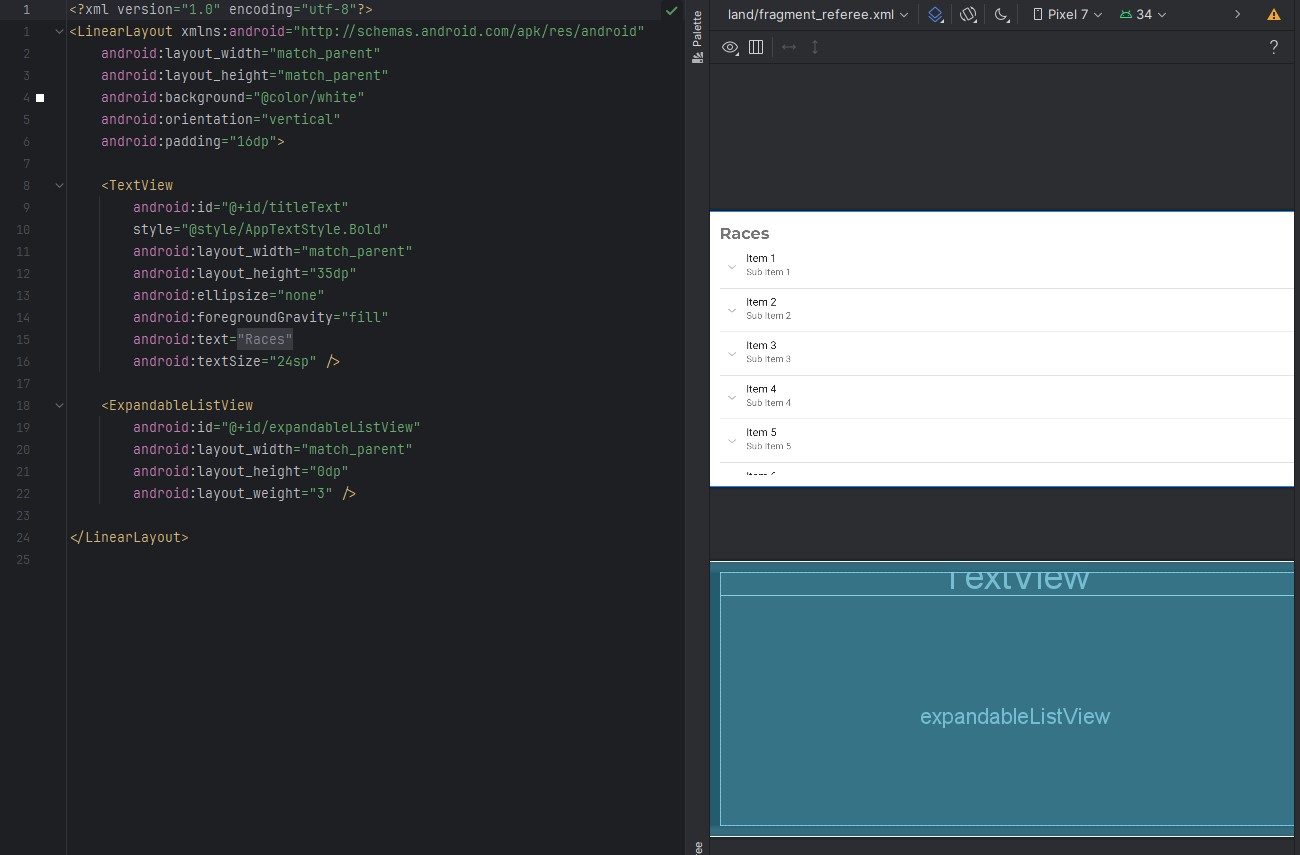Click the yellow warning triangle icon
Image resolution: width=1300 pixels, height=855 pixels.
[x=1274, y=15]
